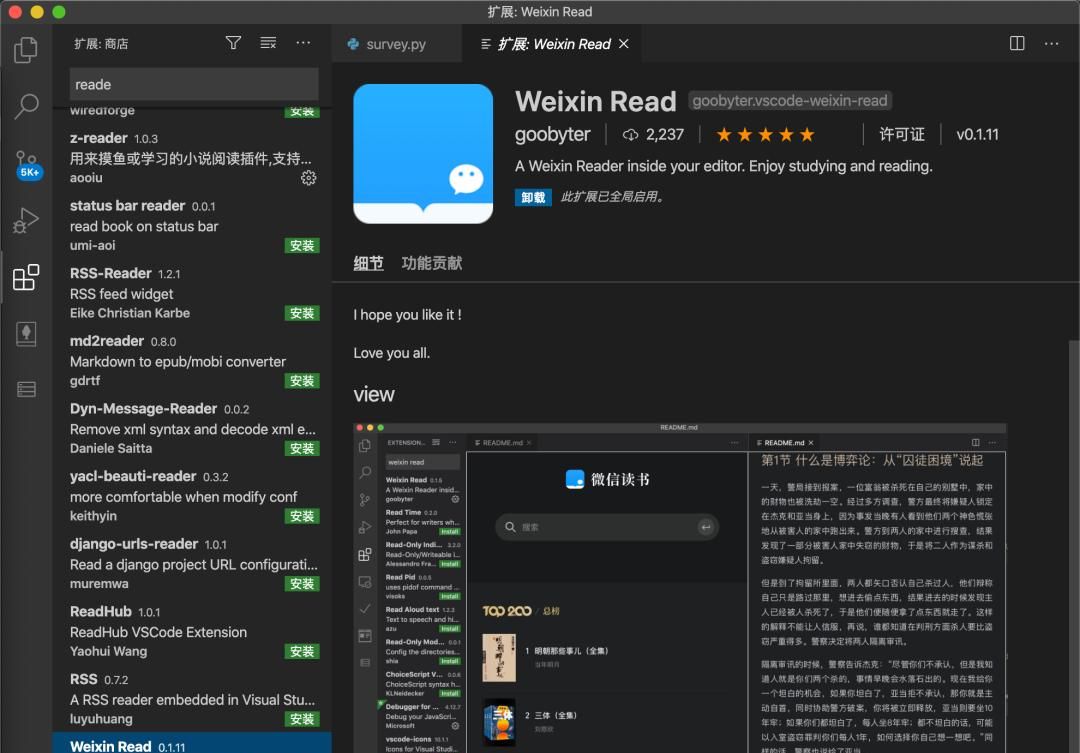The image size is (1080, 753).
Task: Click the clear extension search results icon
Action: pos(267,43)
